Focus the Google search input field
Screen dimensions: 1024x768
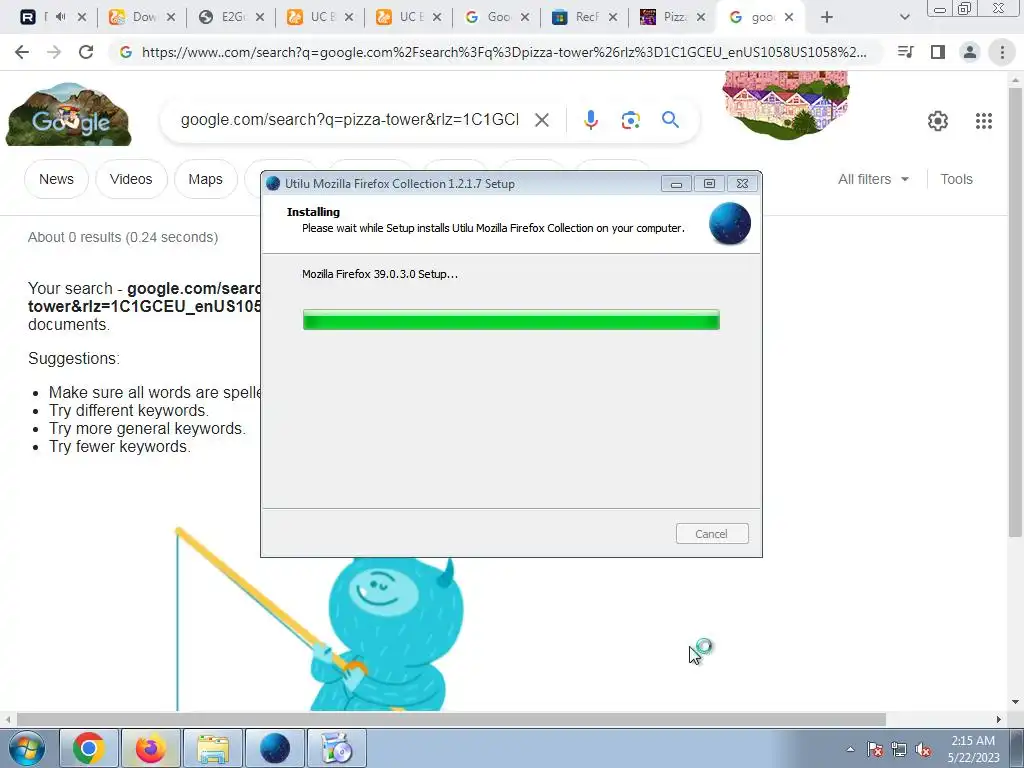(349, 120)
